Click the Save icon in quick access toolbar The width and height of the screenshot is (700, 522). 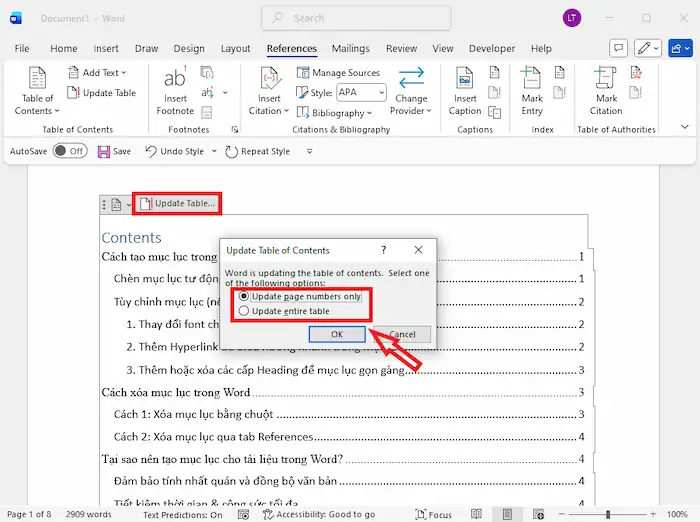tap(104, 151)
